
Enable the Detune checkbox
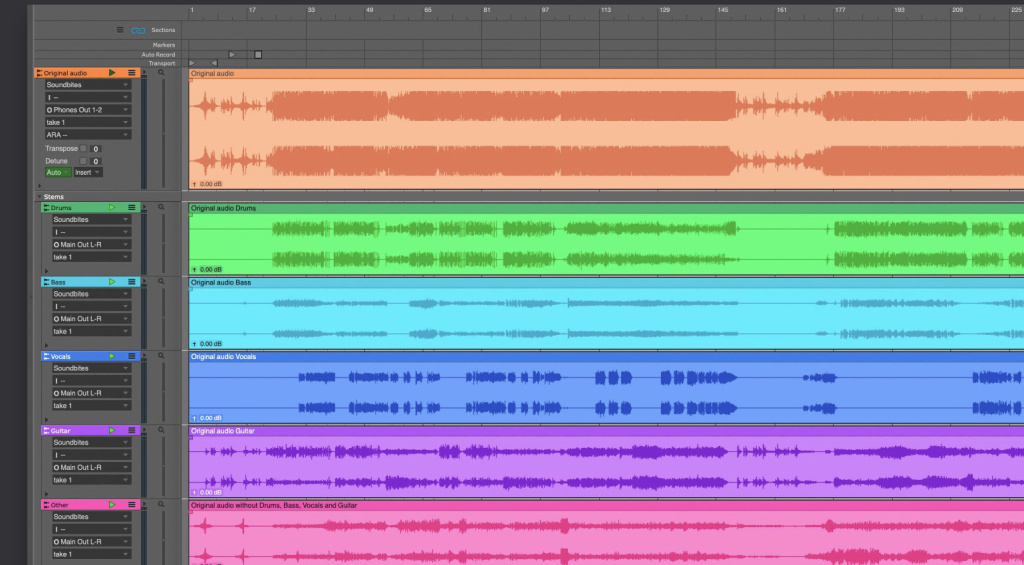pos(84,161)
